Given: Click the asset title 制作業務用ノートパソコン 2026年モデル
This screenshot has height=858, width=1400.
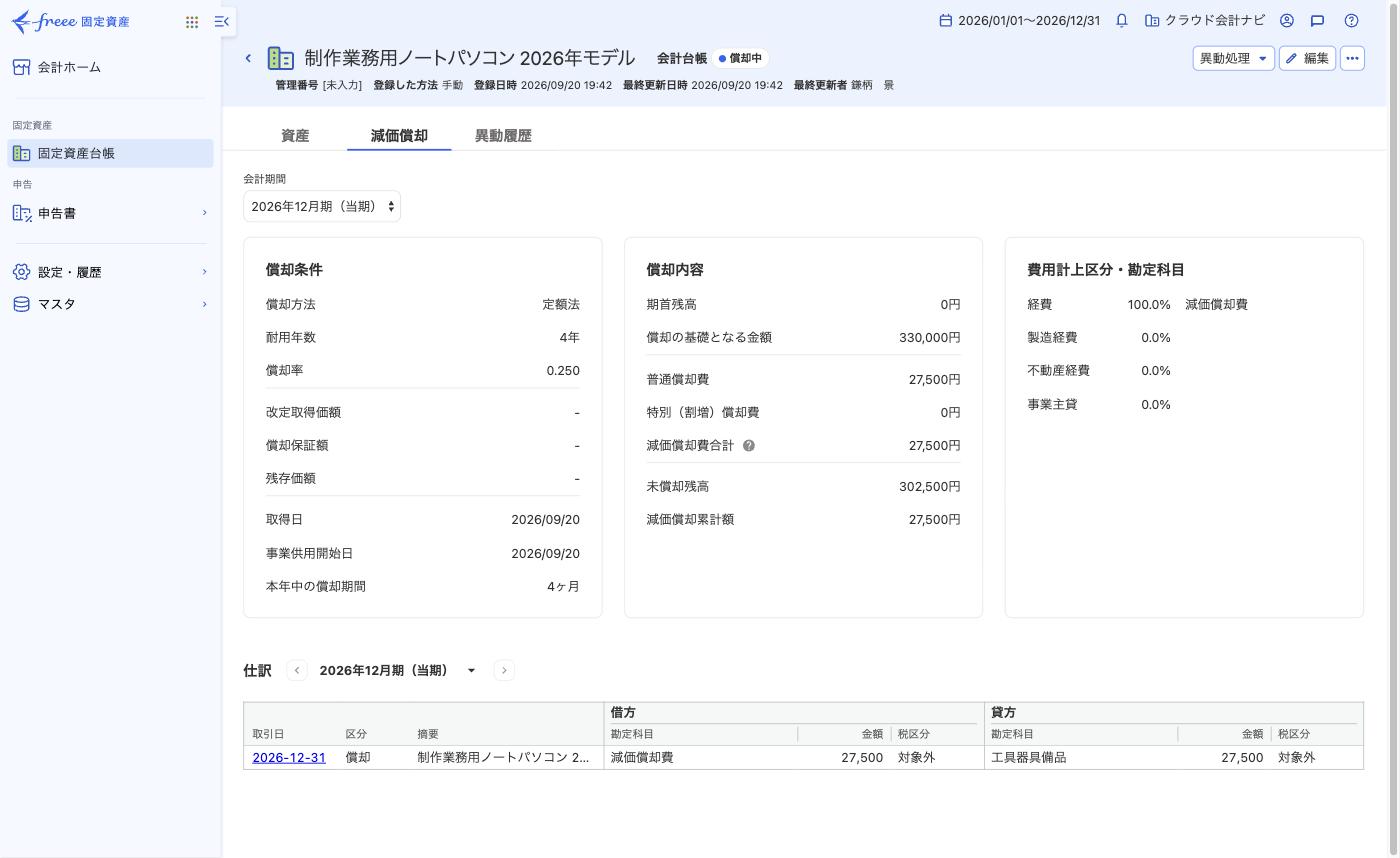Looking at the screenshot, I should pyautogui.click(x=470, y=58).
